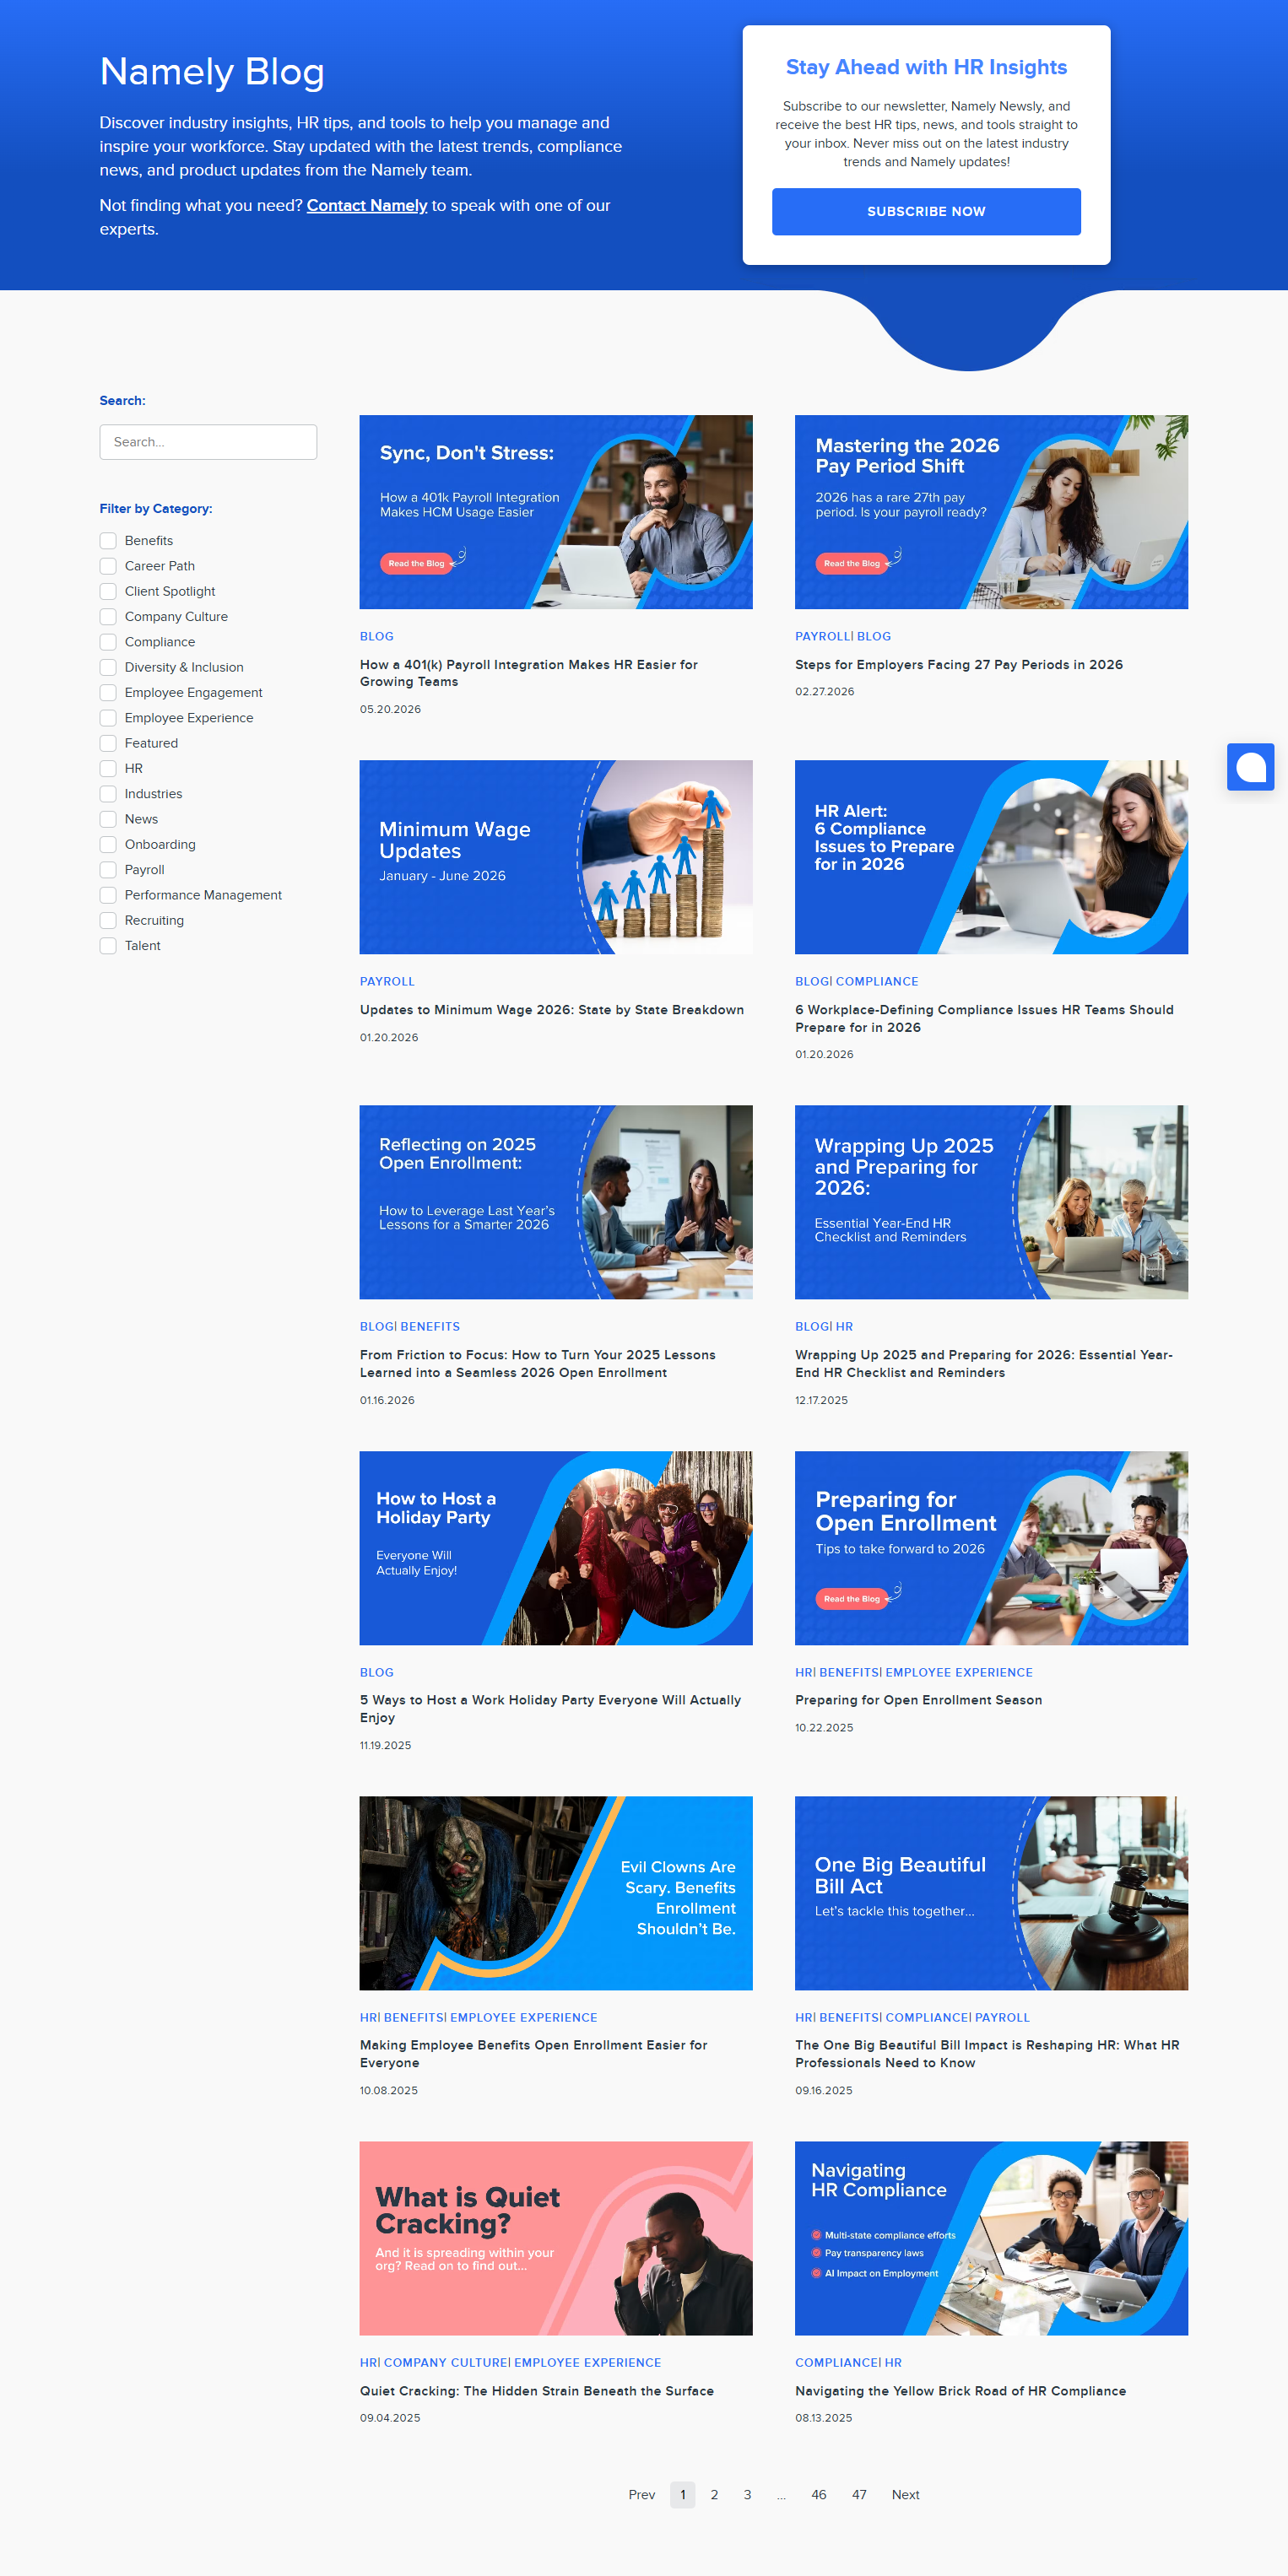
Task: Open the What is Quiet Cracking thumbnail
Action: [x=556, y=2238]
